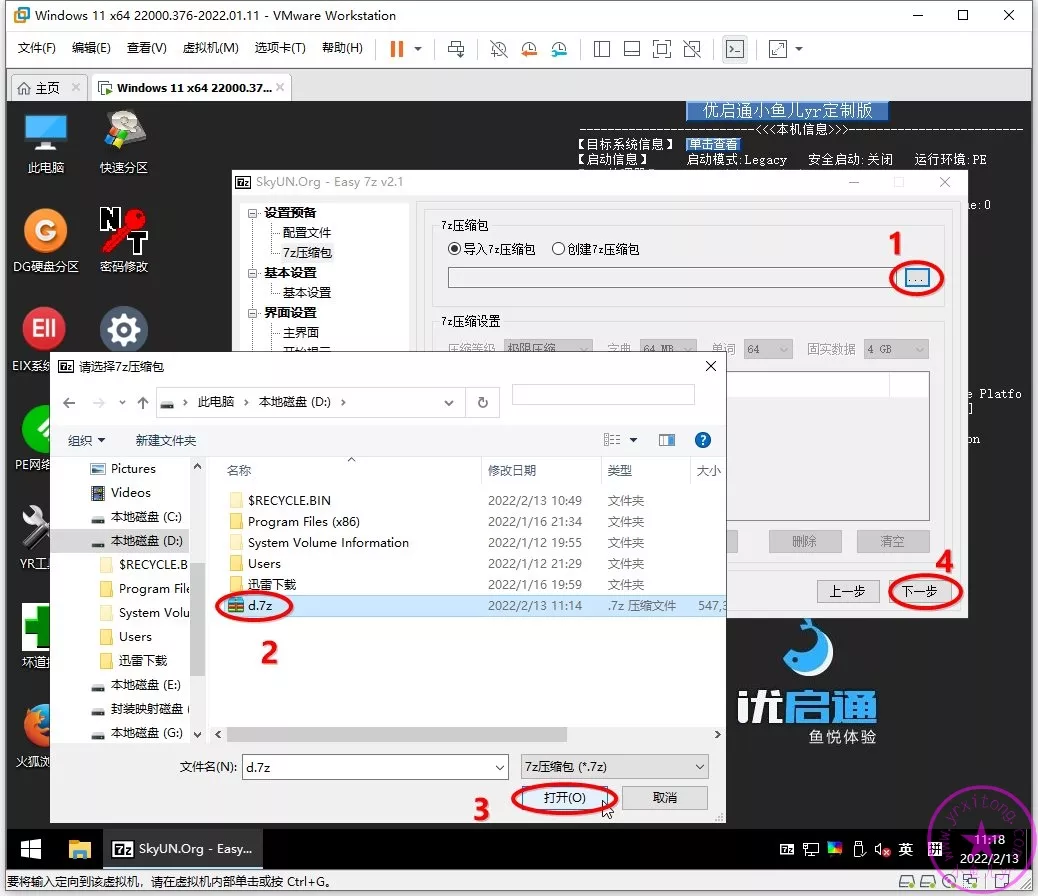Open the 7z压缩包 (*.7z) file type dropdown
This screenshot has height=896, width=1038.
(614, 767)
